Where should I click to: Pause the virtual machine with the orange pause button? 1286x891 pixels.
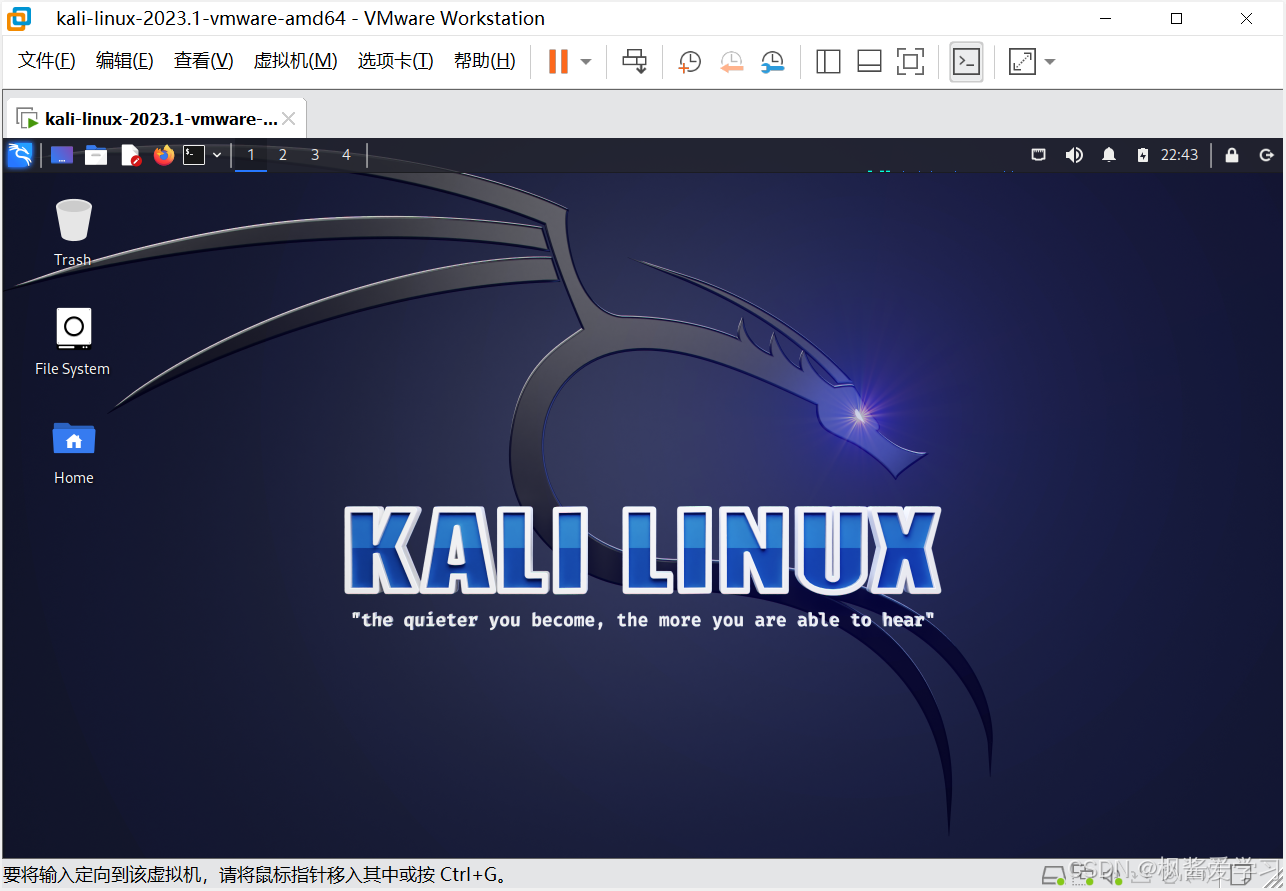coord(558,62)
